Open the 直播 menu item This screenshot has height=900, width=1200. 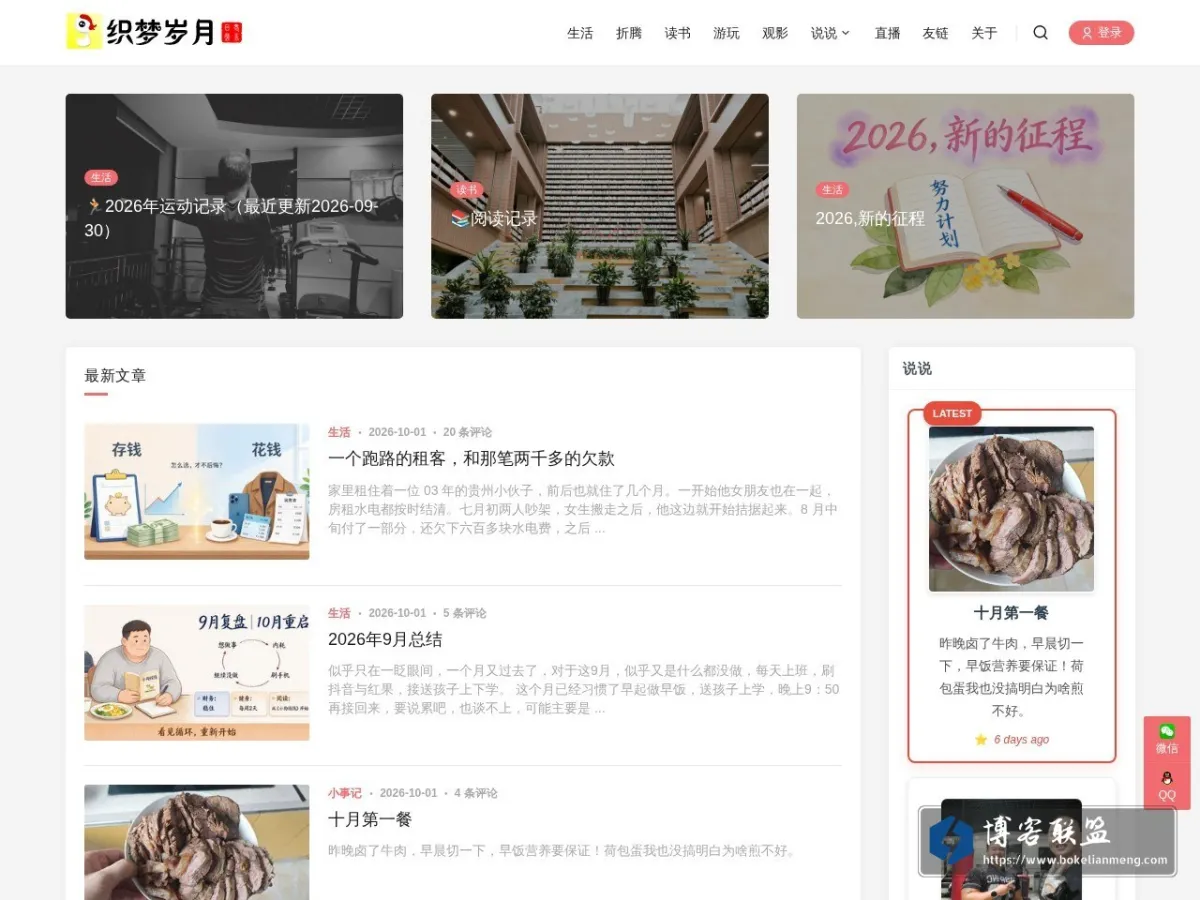(x=887, y=33)
